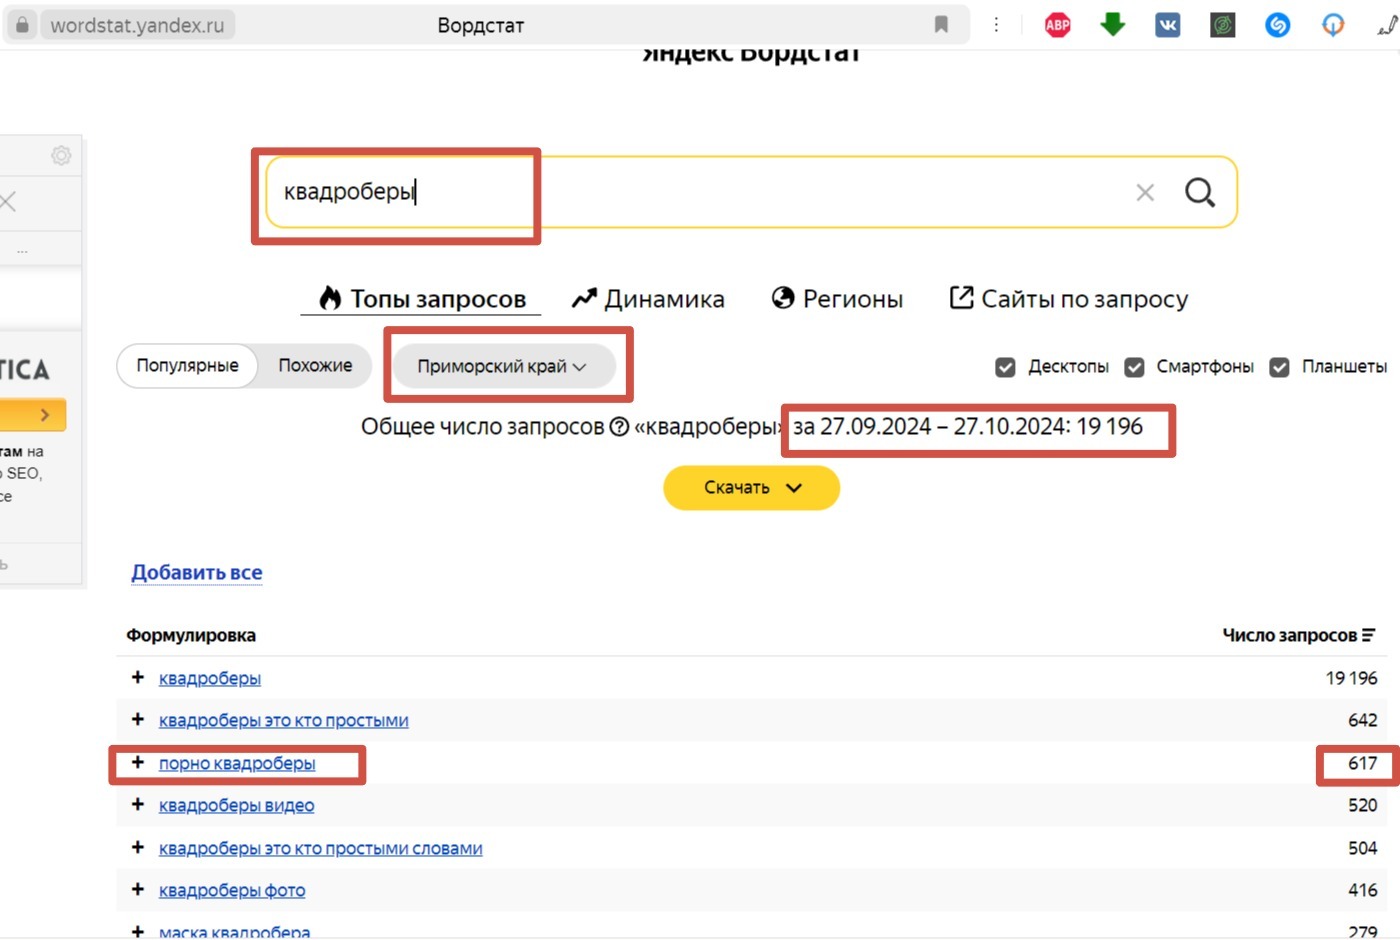Screen dimensions: 1400x940
Task: Add 'квадроберы видео' with plus icon
Action: coord(138,805)
